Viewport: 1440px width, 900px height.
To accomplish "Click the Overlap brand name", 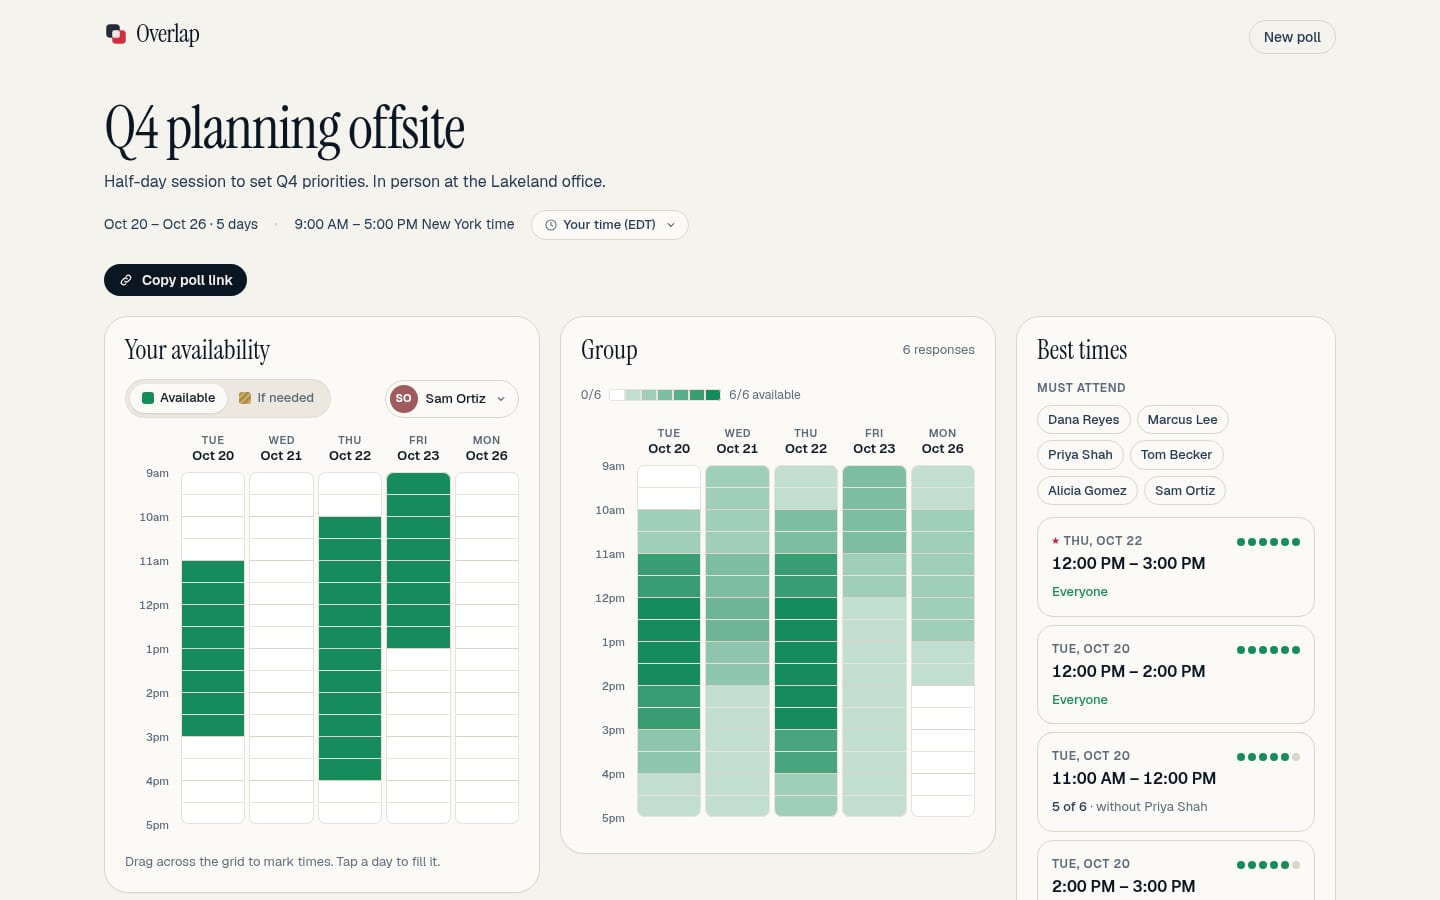I will tap(168, 34).
